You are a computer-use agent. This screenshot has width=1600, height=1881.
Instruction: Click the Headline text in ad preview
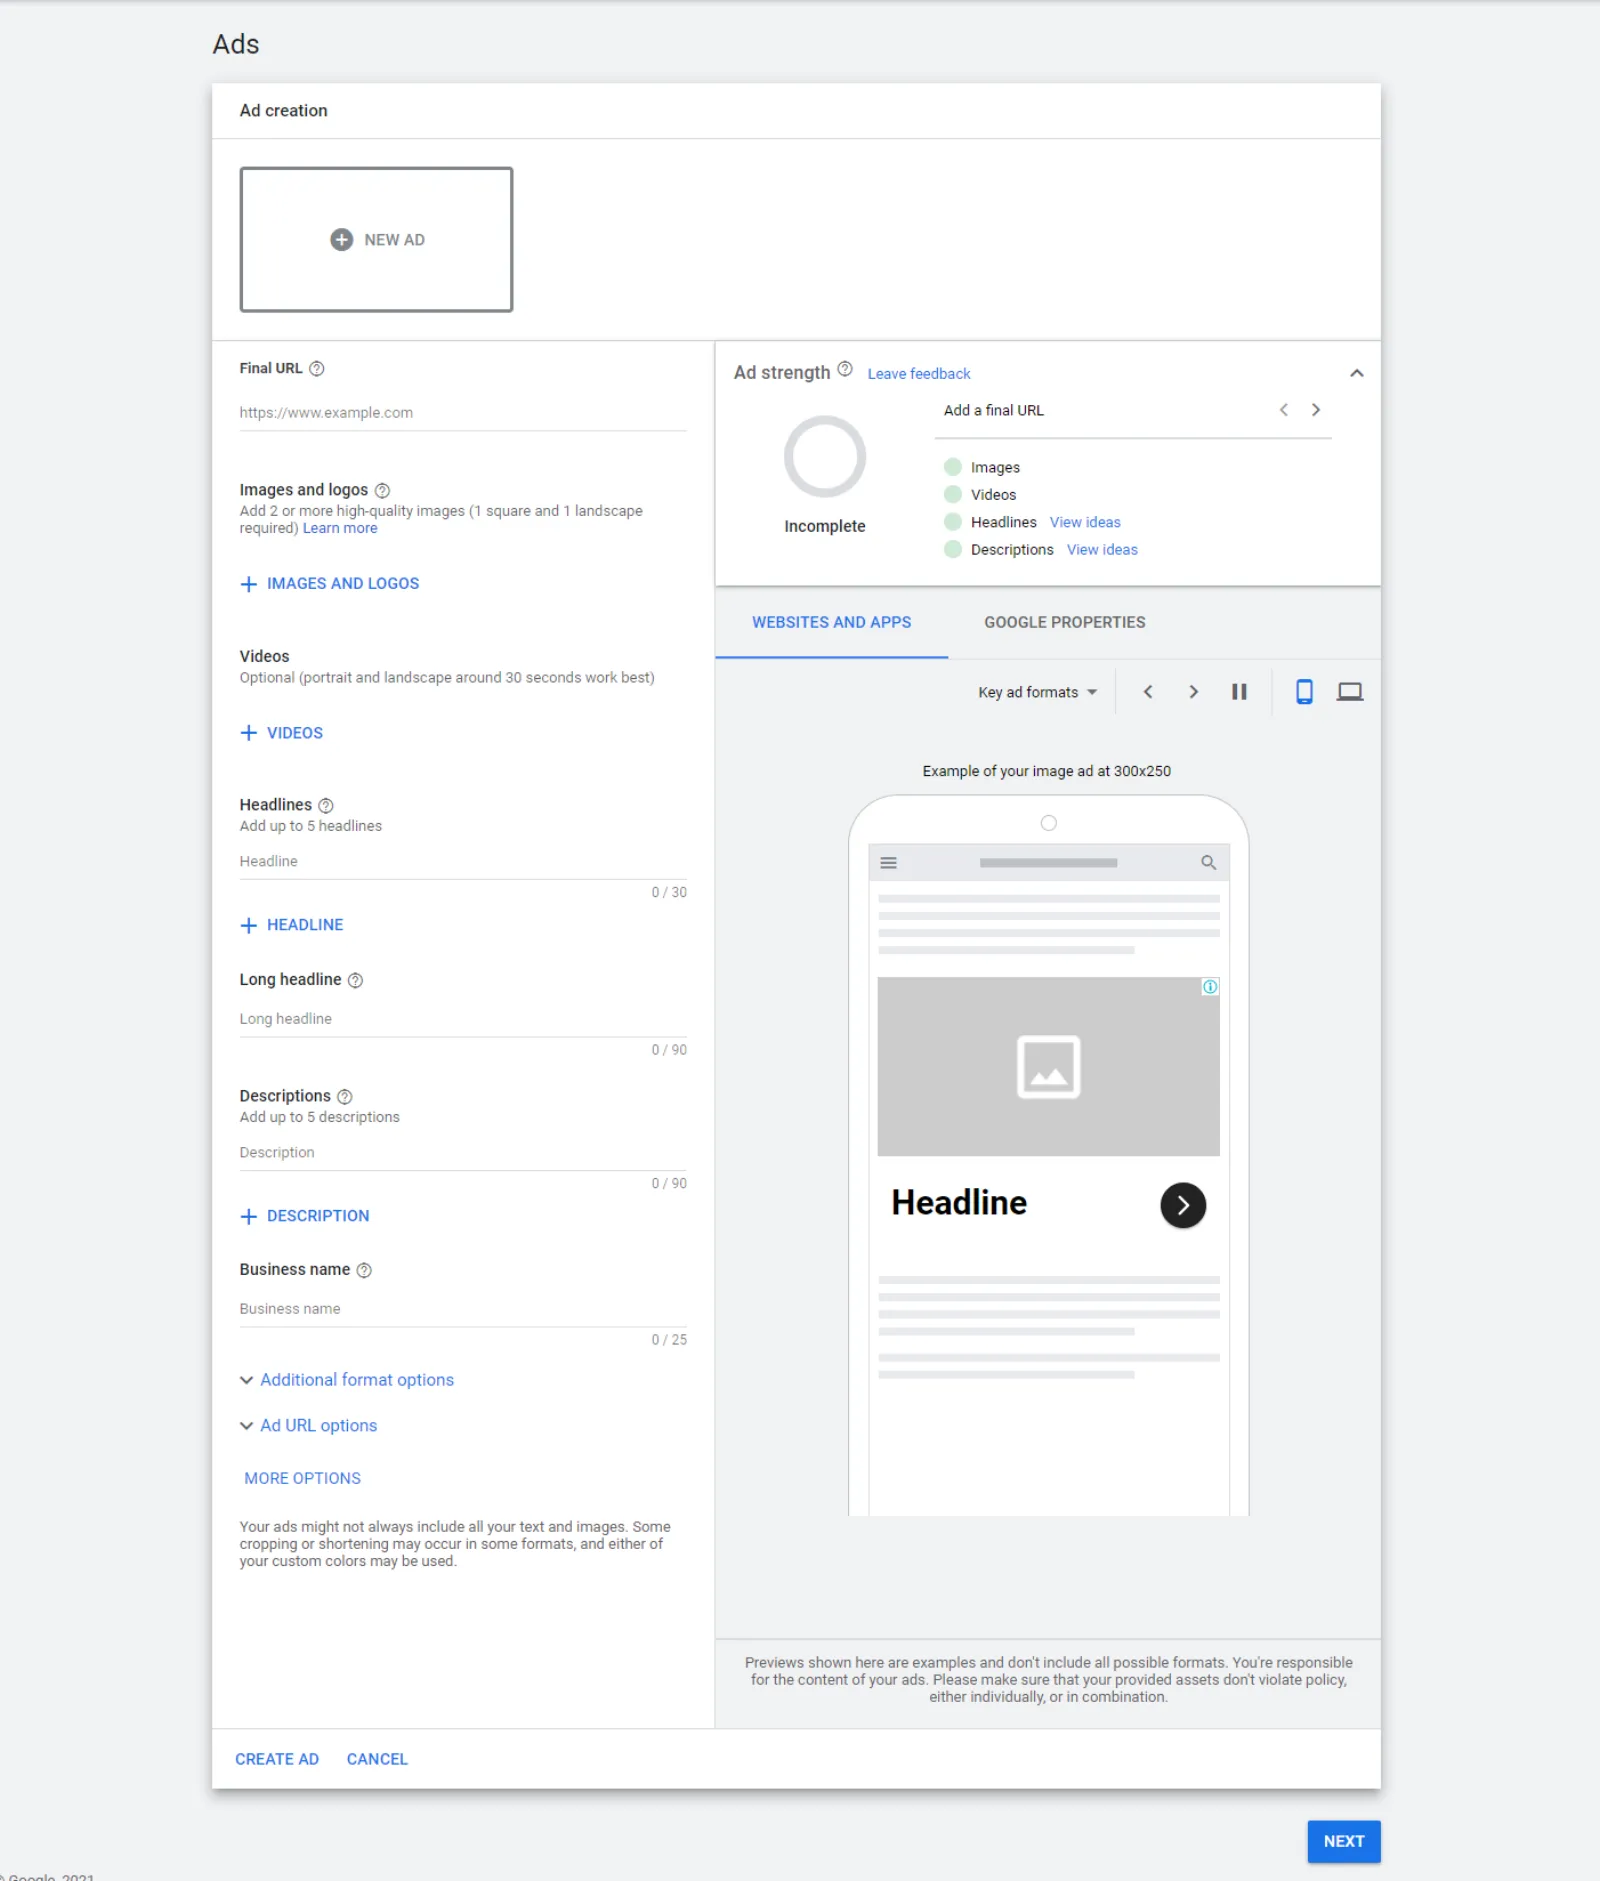[x=959, y=1203]
